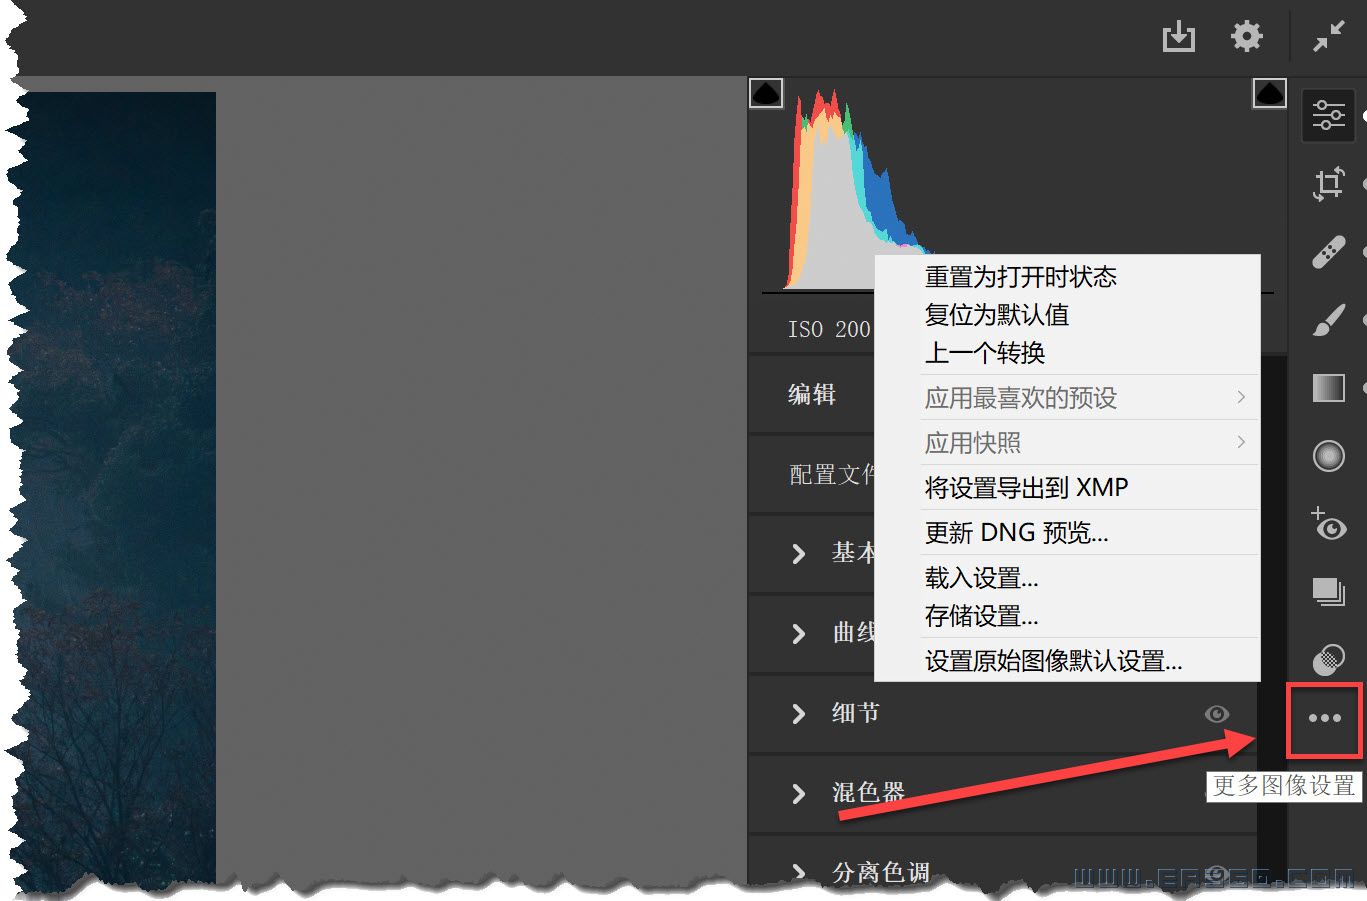
Task: Activate the Red Eye removal tool
Action: [x=1328, y=524]
